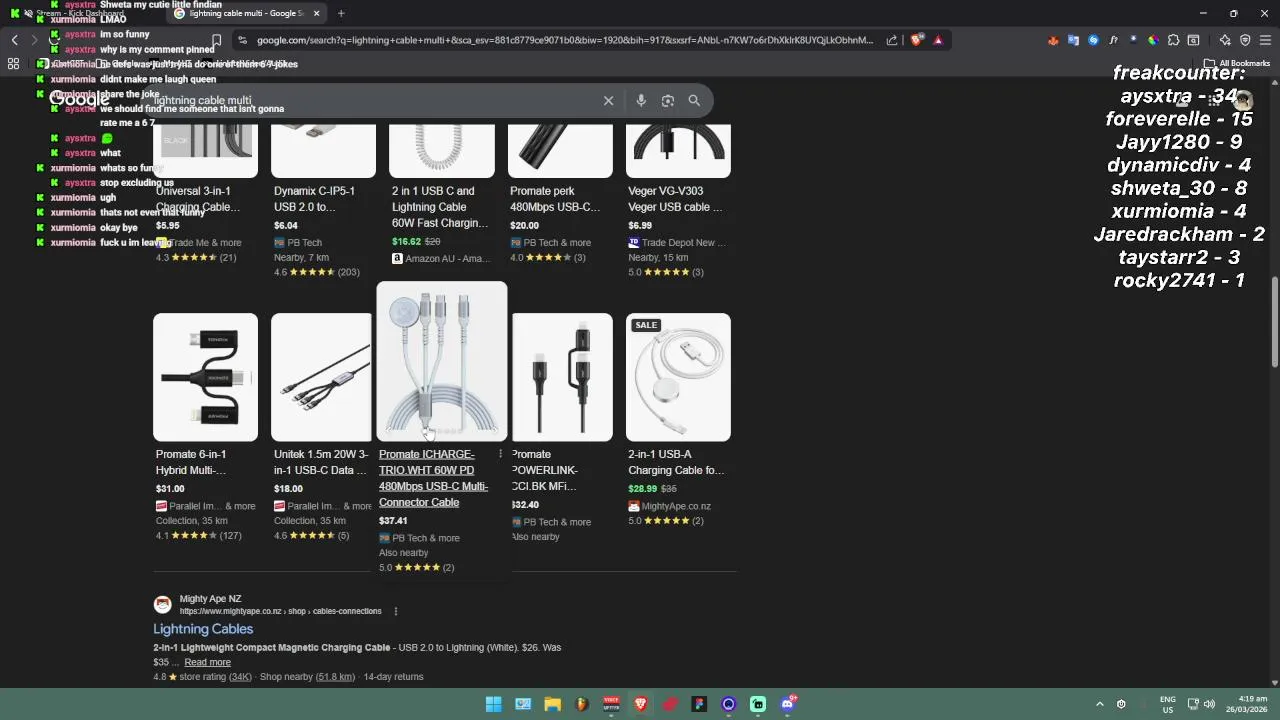Open the Promate 6-in-1 Hybrid Multi product image
This screenshot has width=1280, height=720.
205,377
